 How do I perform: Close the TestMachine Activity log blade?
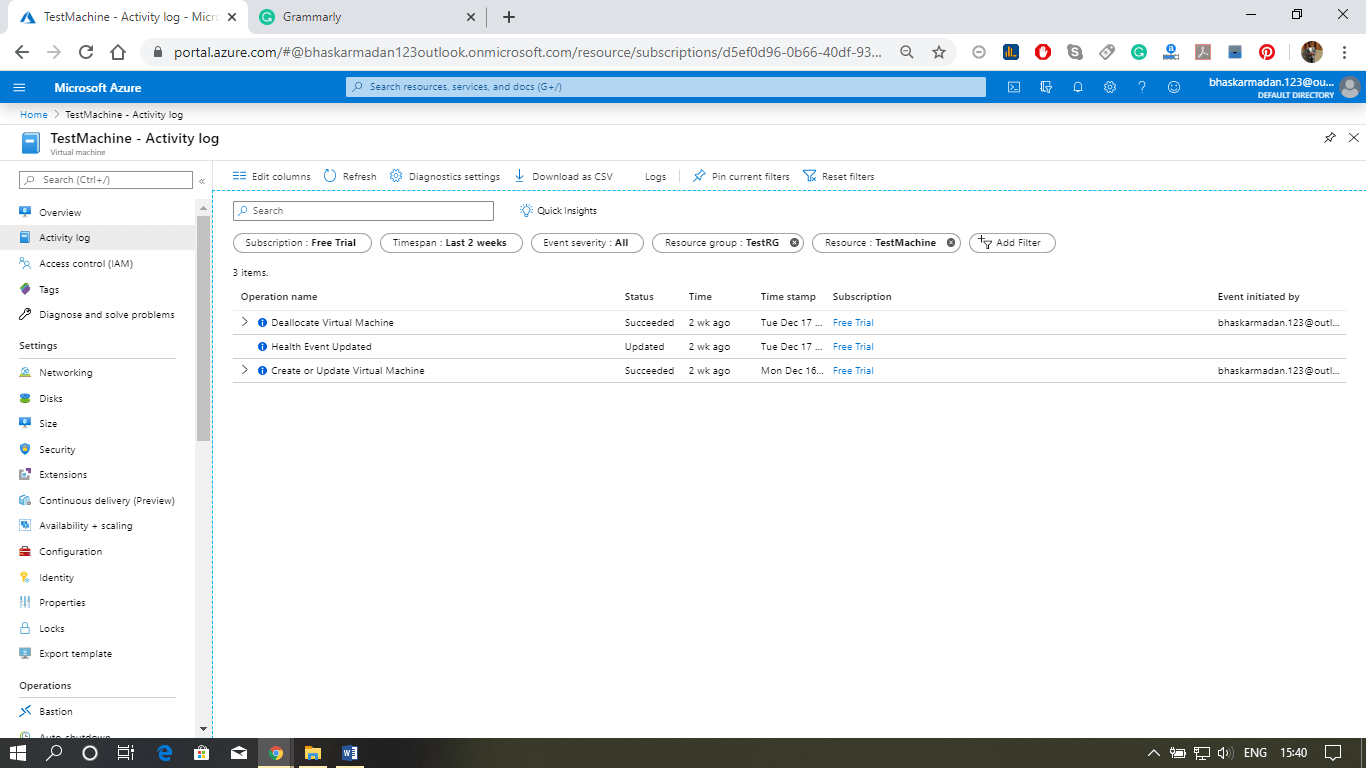point(1354,138)
